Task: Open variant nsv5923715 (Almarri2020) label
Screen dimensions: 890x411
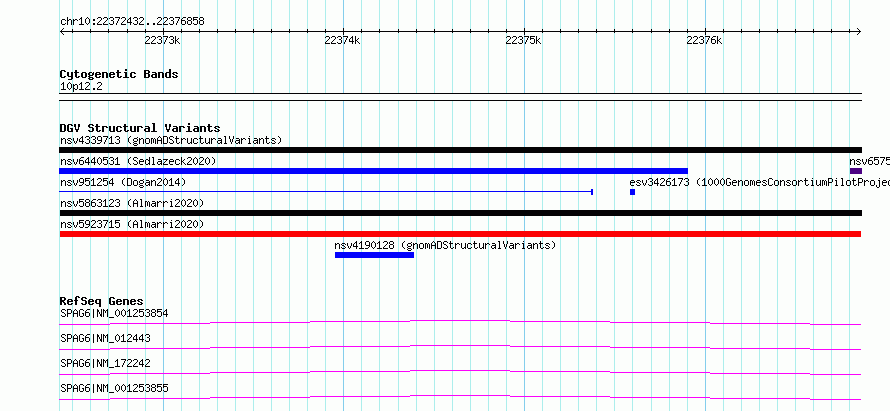Action: tap(132, 224)
